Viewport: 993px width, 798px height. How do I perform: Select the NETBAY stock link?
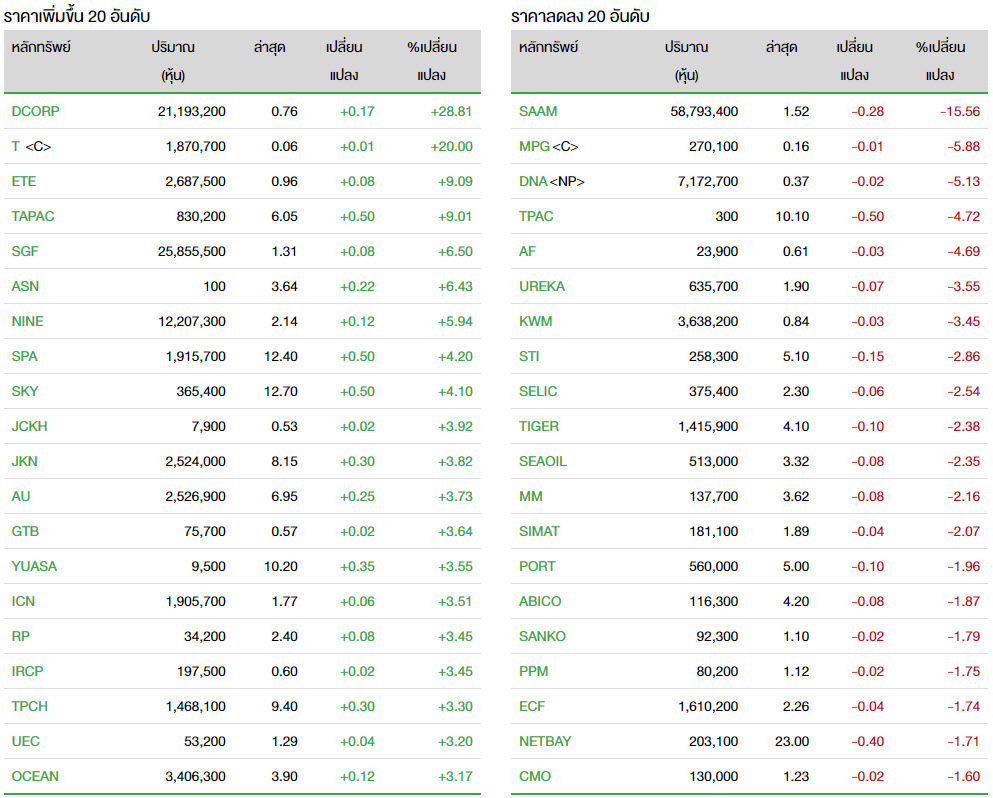click(544, 741)
